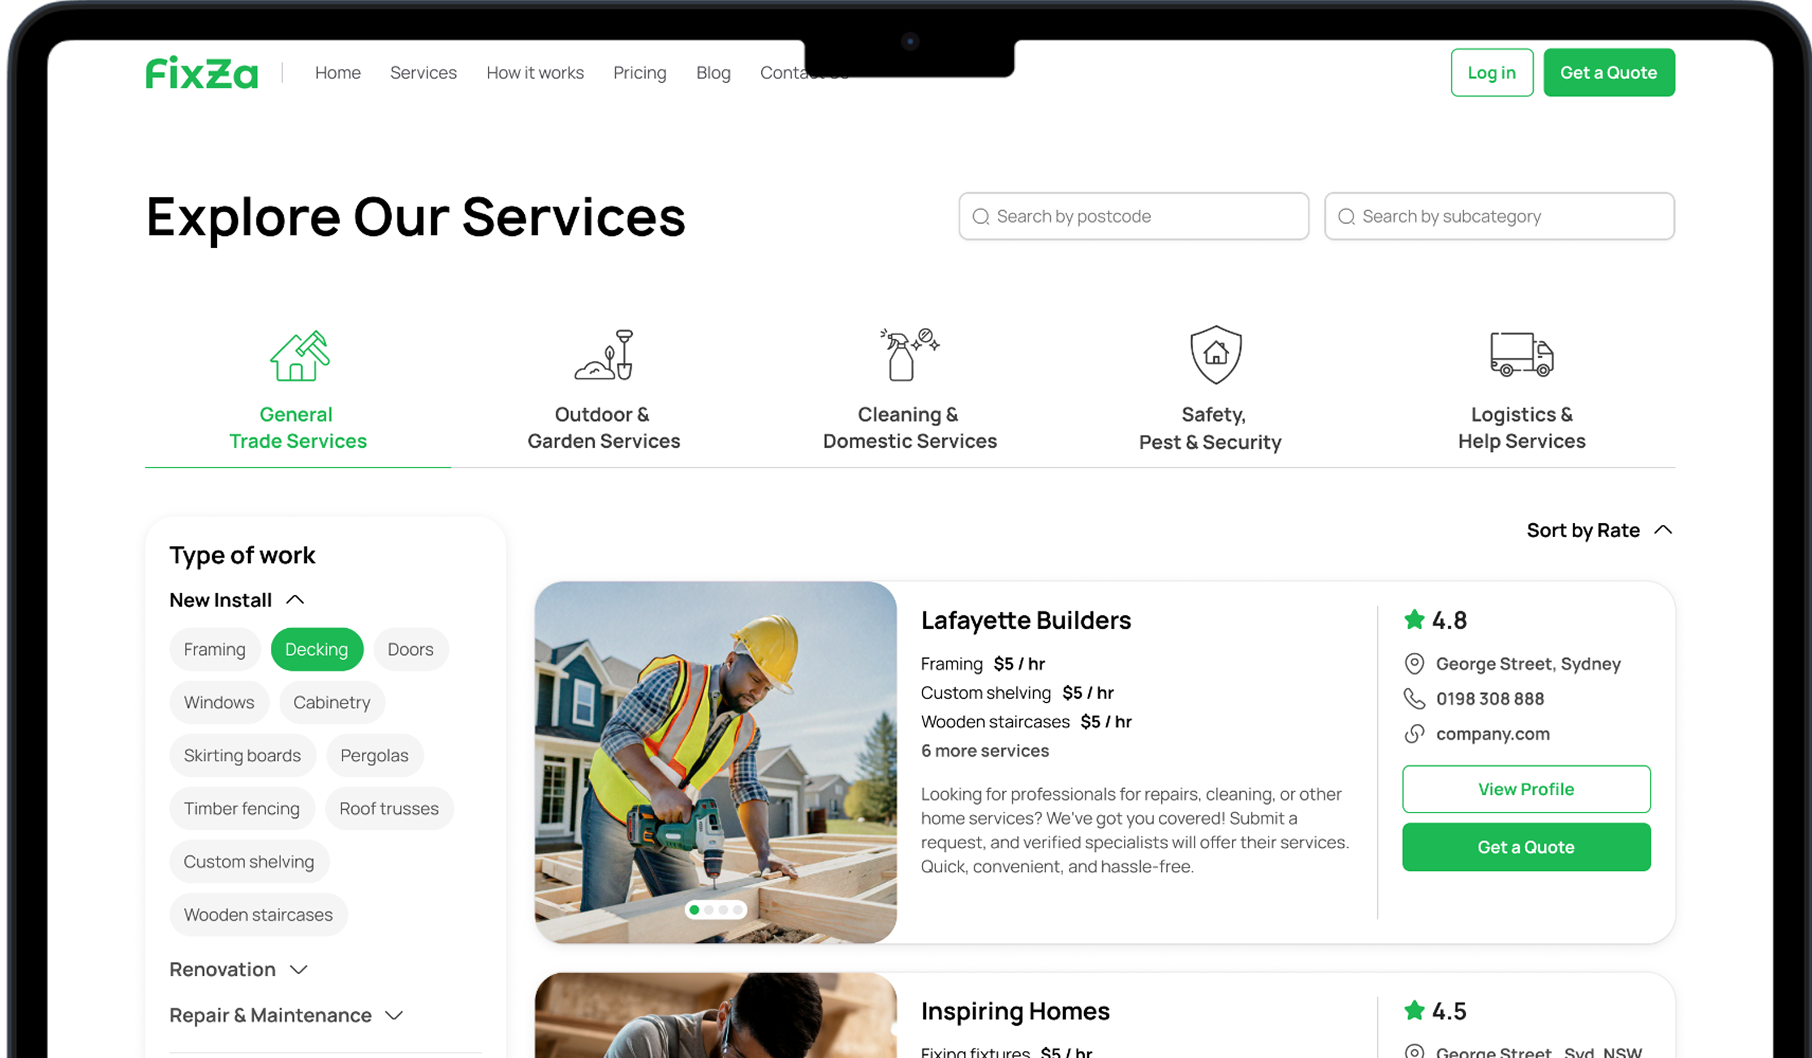This screenshot has width=1812, height=1058.
Task: Toggle the Cabinetry filter chip
Action: pos(331,702)
